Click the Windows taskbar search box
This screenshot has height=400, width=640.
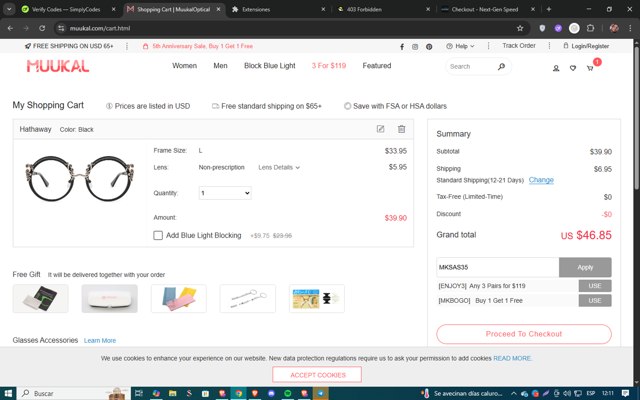[x=73, y=393]
